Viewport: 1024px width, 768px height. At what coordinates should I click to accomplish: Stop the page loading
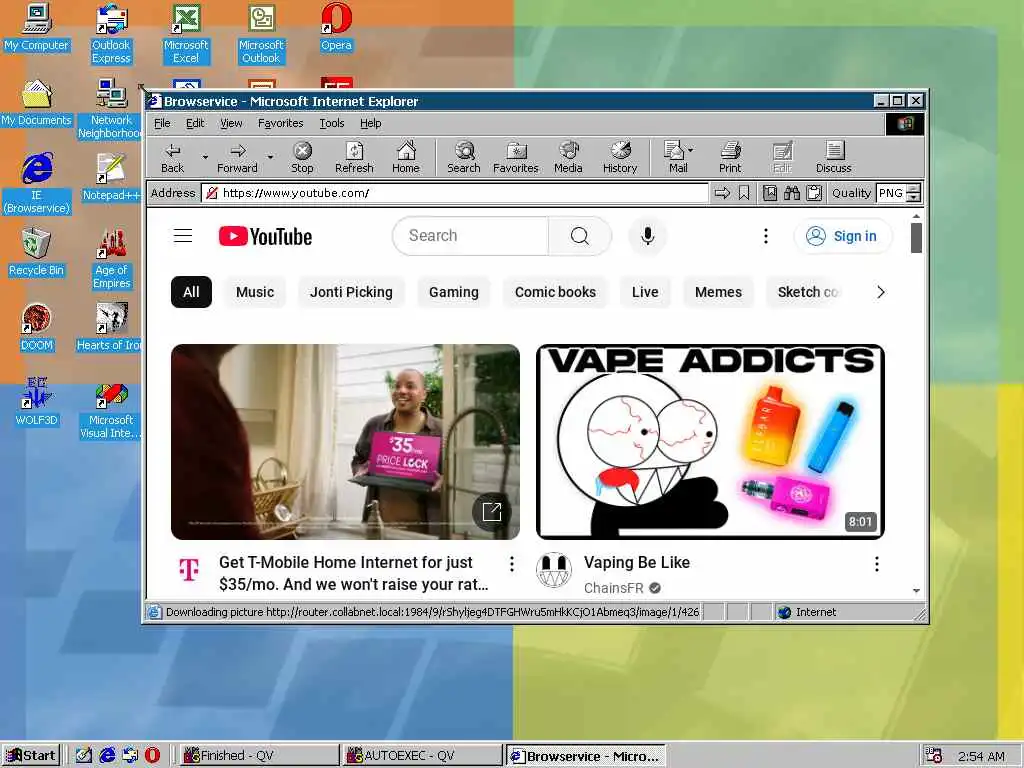click(x=302, y=158)
